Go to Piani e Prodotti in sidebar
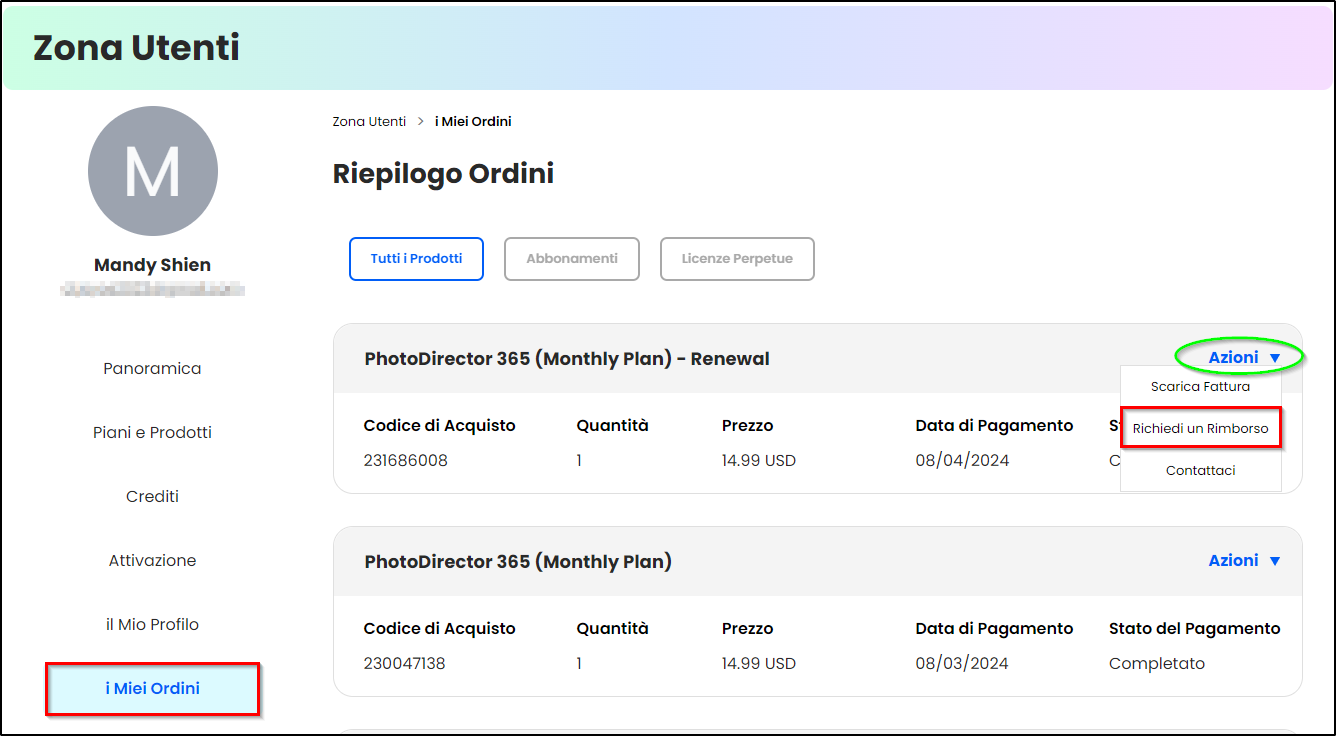The image size is (1336, 736). [x=152, y=432]
